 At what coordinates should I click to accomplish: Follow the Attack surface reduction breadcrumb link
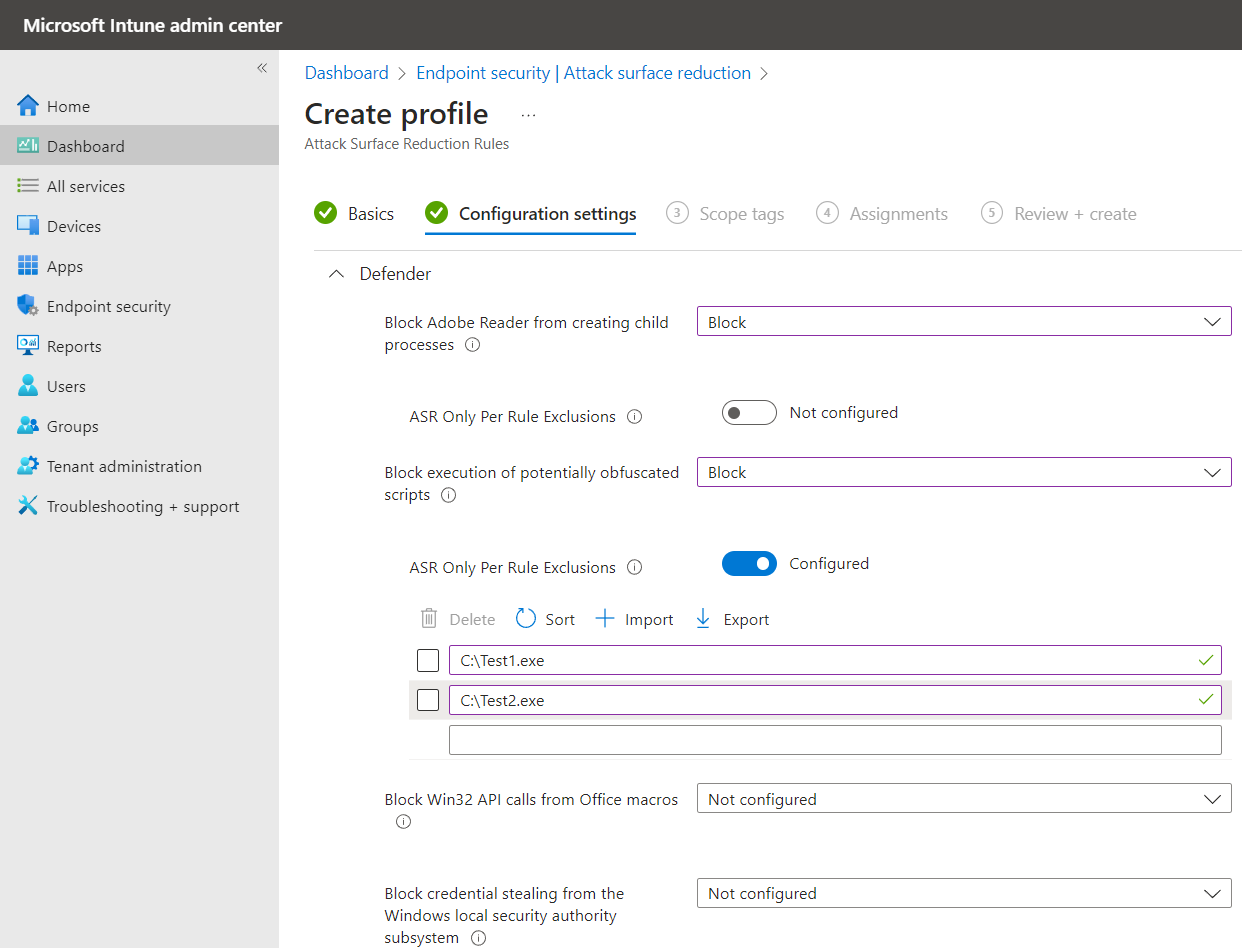pos(657,73)
